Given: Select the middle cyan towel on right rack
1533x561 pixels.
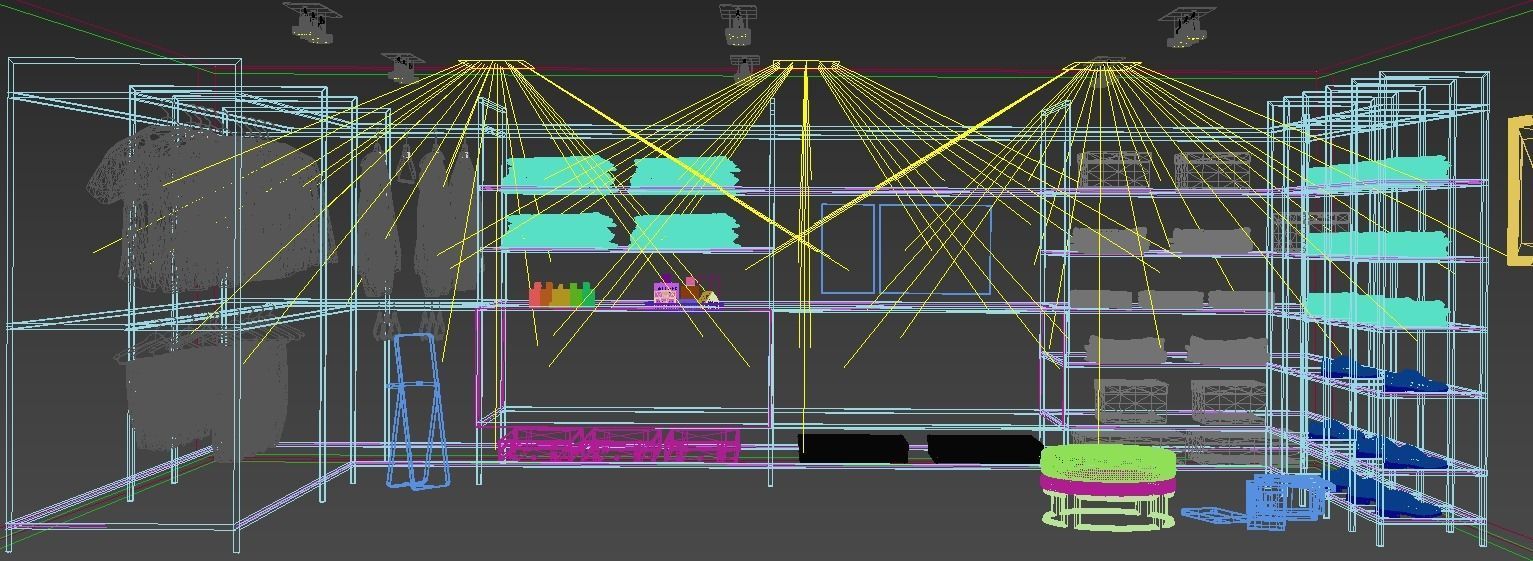Looking at the screenshot, I should 1378,245.
